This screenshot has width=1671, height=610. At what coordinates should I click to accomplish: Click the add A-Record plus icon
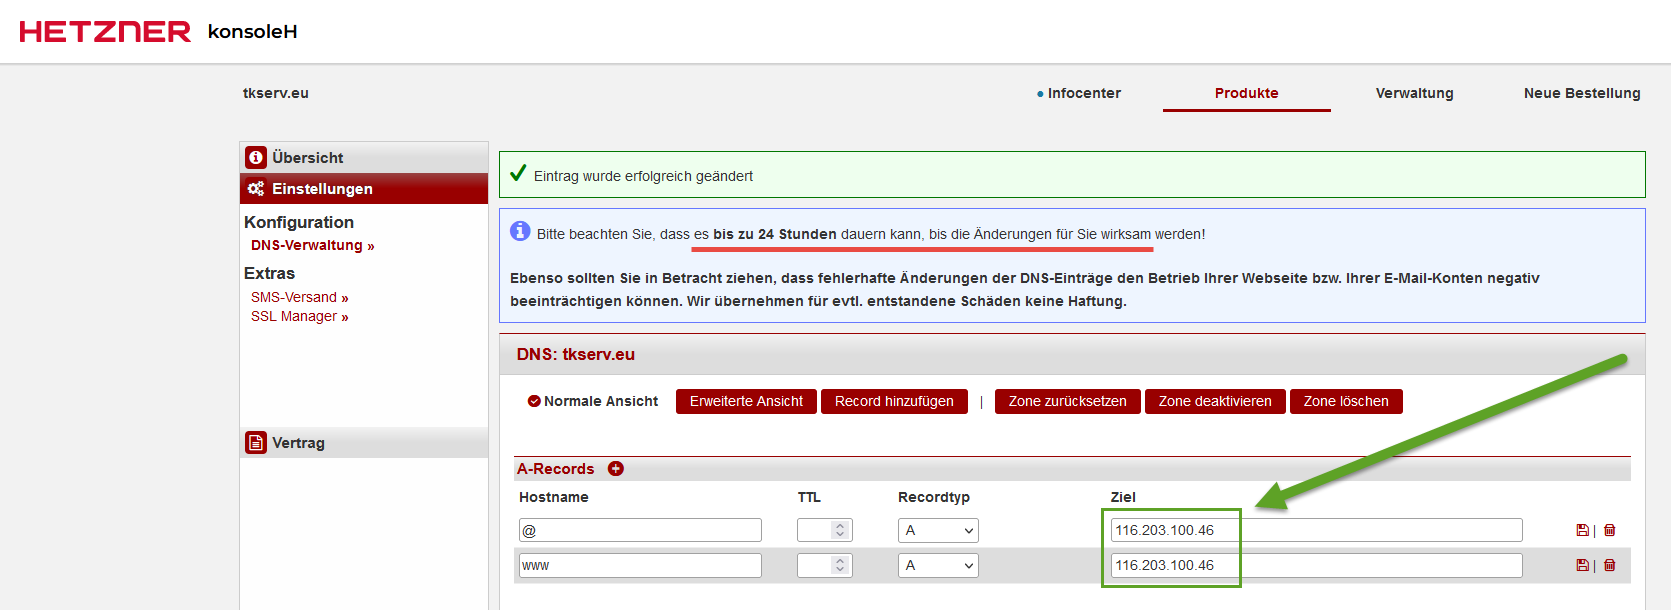pos(616,469)
